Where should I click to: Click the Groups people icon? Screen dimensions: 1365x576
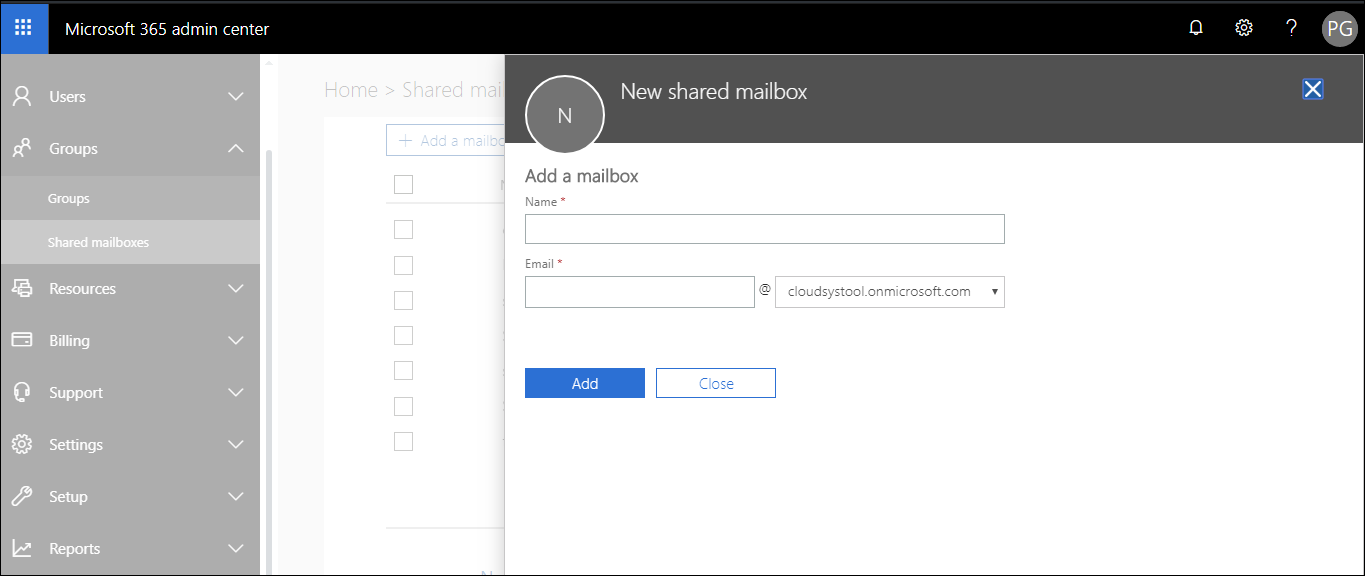pyautogui.click(x=21, y=148)
